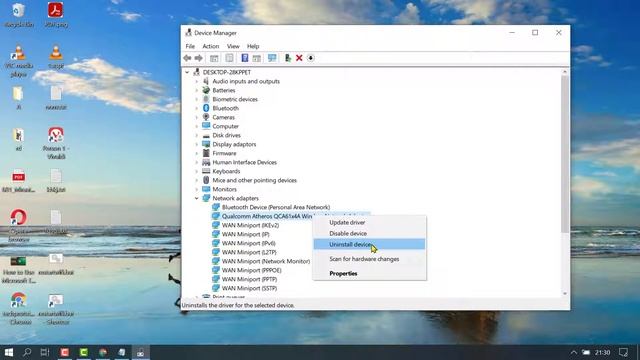The image size is (640, 360).
Task: Click the Update driver toolbar icon
Action: [288, 58]
